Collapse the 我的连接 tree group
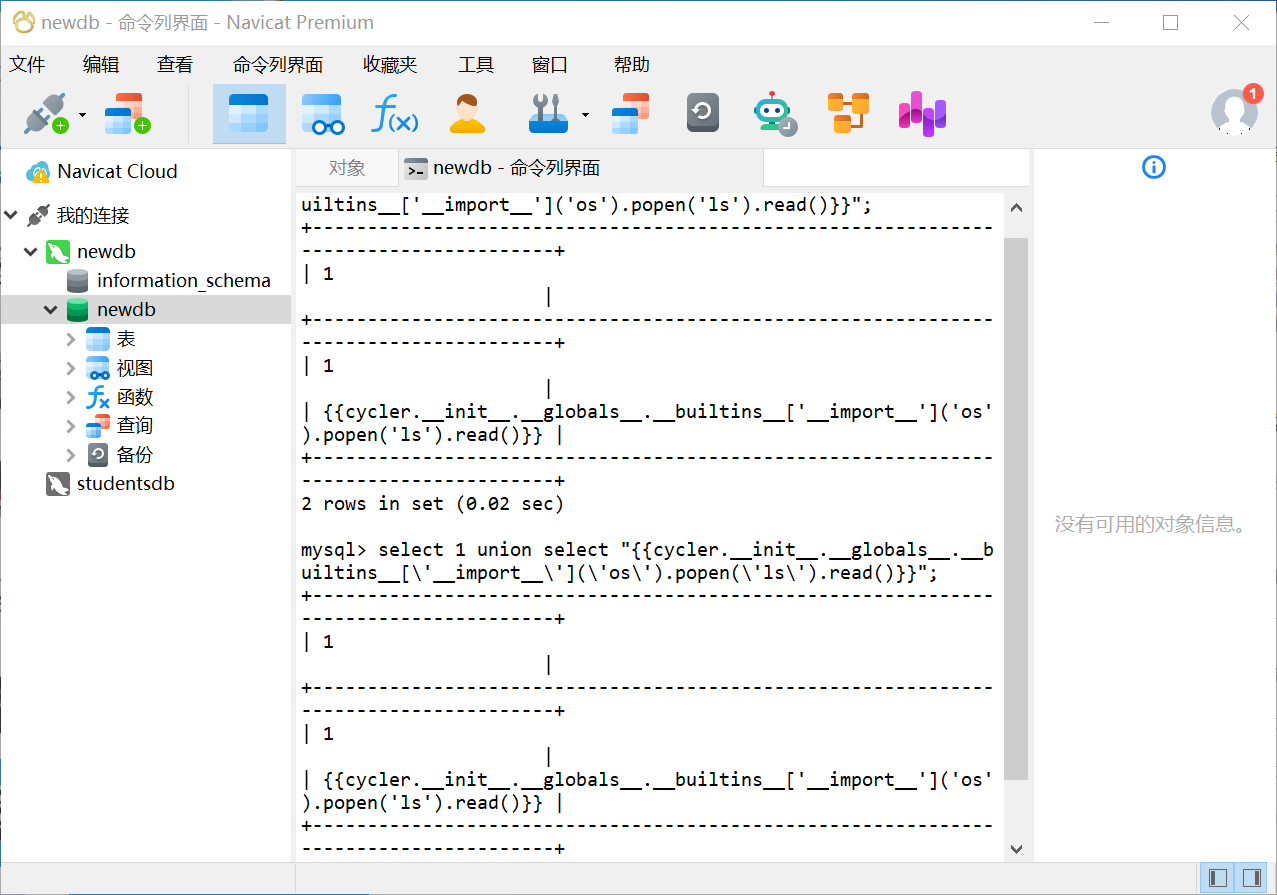 click(x=12, y=216)
